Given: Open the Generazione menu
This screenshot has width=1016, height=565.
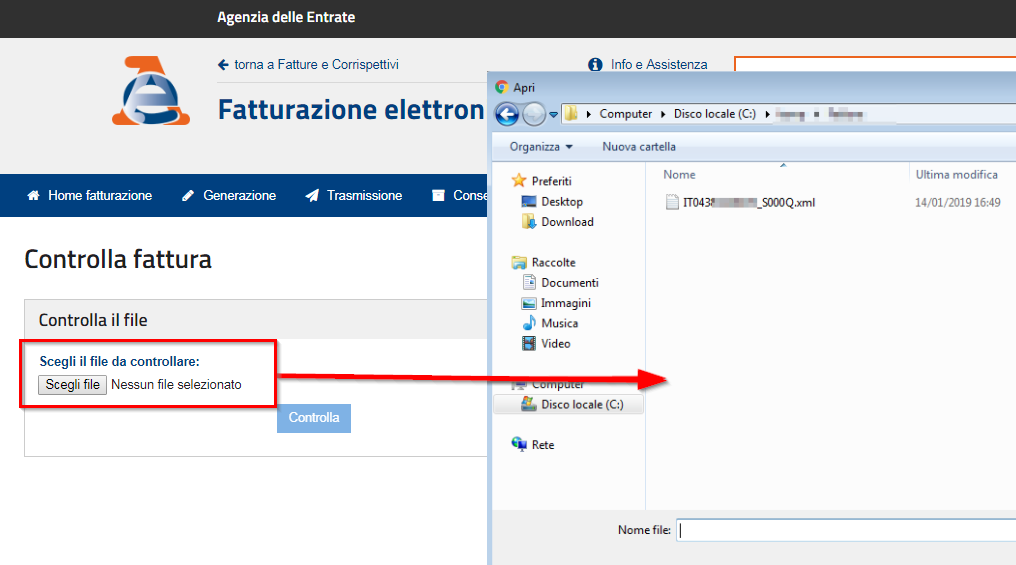Looking at the screenshot, I should (x=229, y=196).
